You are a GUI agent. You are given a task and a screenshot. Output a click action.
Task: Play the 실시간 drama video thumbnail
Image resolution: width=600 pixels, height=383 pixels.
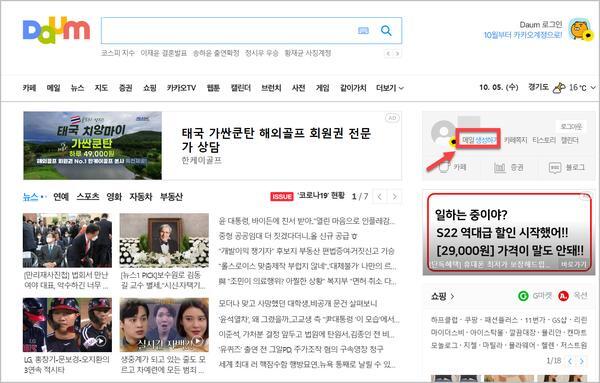point(164,325)
